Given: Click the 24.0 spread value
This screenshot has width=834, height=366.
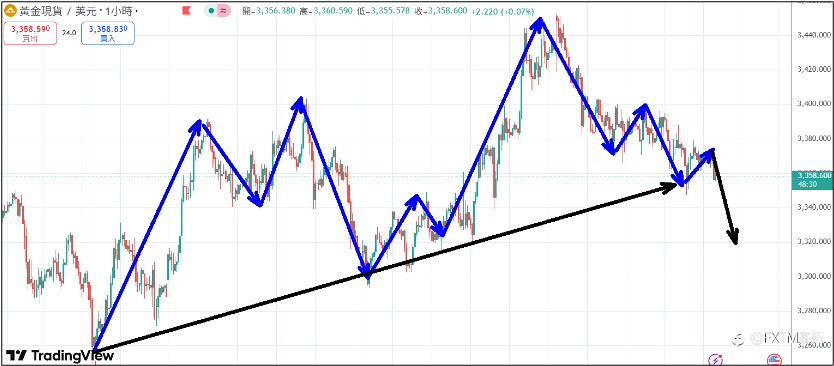Looking at the screenshot, I should tap(69, 33).
